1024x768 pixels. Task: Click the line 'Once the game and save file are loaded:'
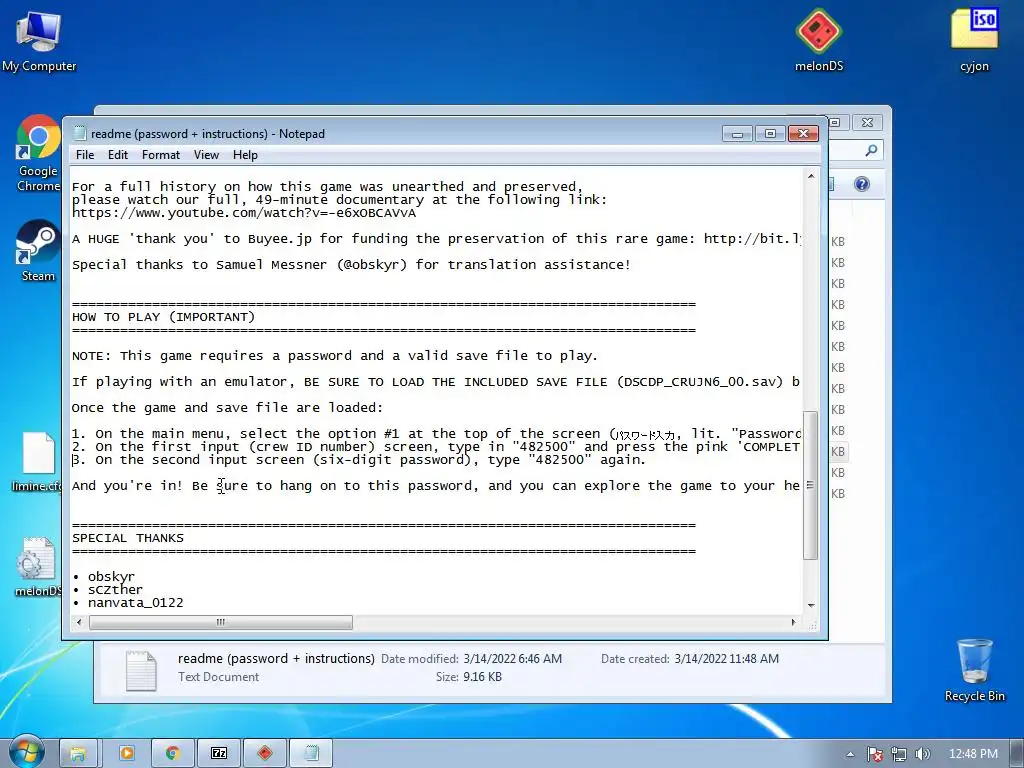(x=227, y=408)
